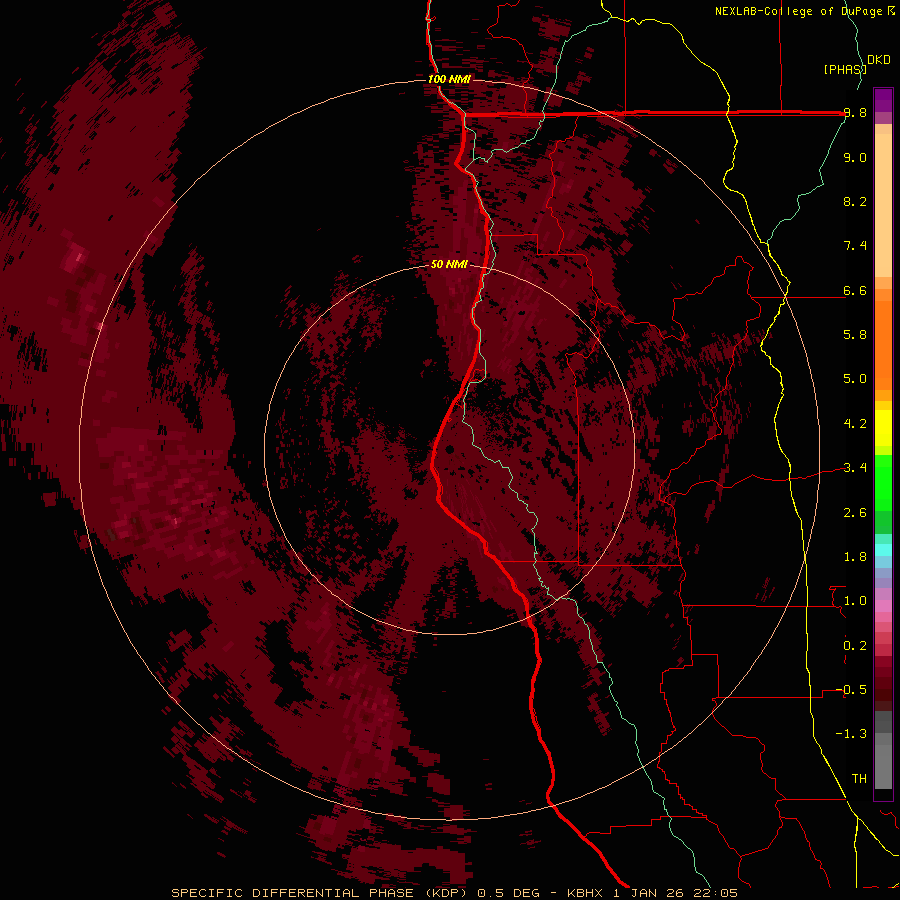Screen dimensions: 900x900
Task: Select the [PHAS] legend heading
Action: tap(845, 69)
